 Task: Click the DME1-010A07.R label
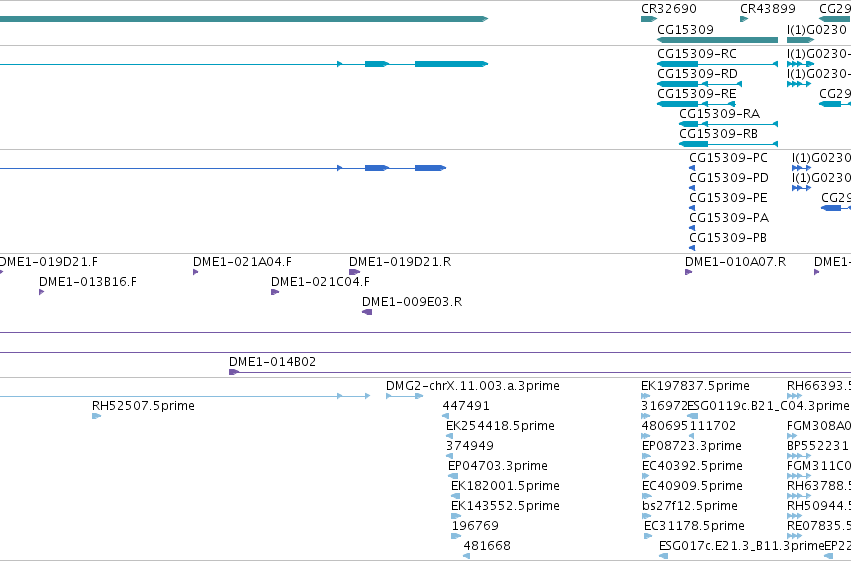point(735,262)
